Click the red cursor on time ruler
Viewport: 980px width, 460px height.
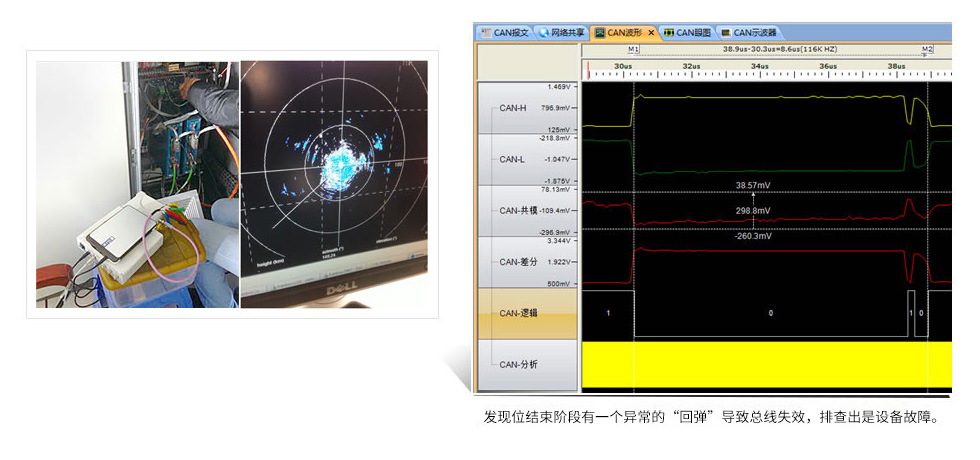coord(589,70)
